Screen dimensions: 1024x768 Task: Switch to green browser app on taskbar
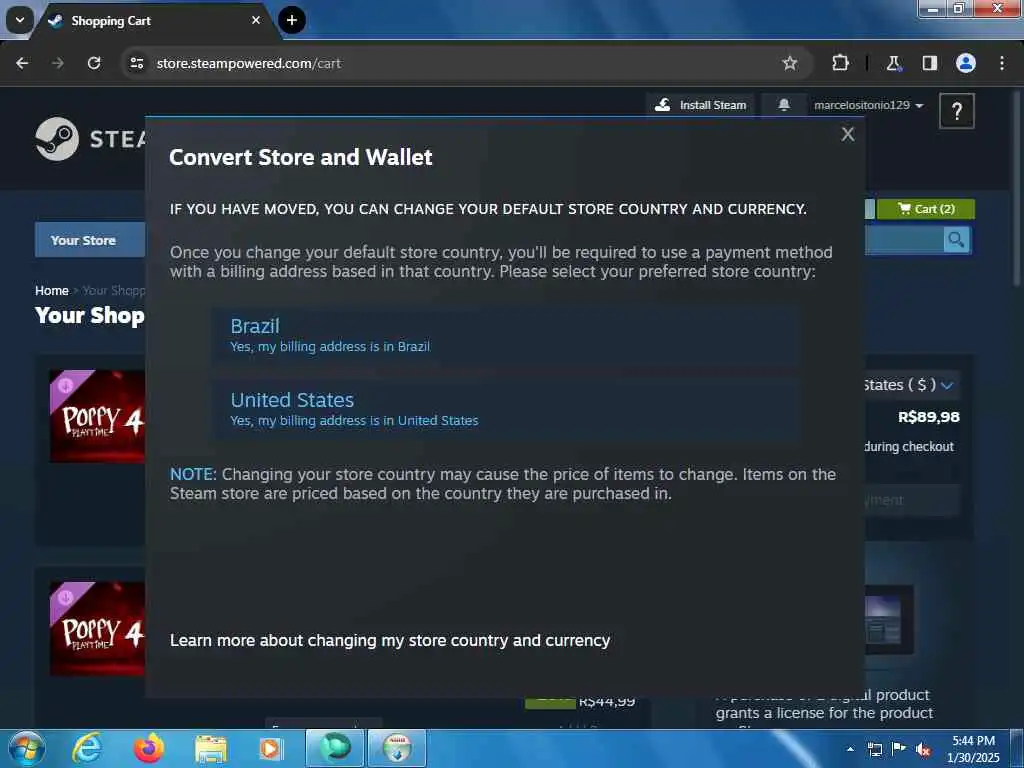pos(334,748)
